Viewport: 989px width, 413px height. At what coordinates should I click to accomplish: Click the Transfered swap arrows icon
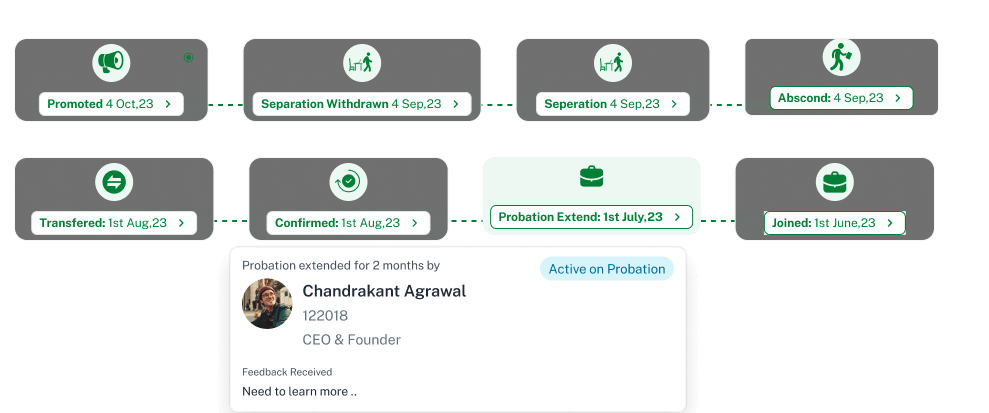tap(113, 182)
